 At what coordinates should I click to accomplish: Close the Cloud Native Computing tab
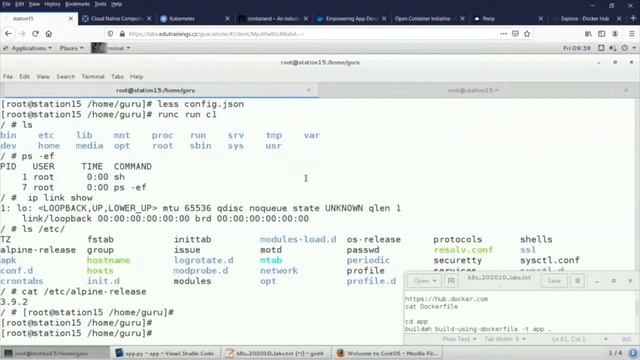point(149,19)
